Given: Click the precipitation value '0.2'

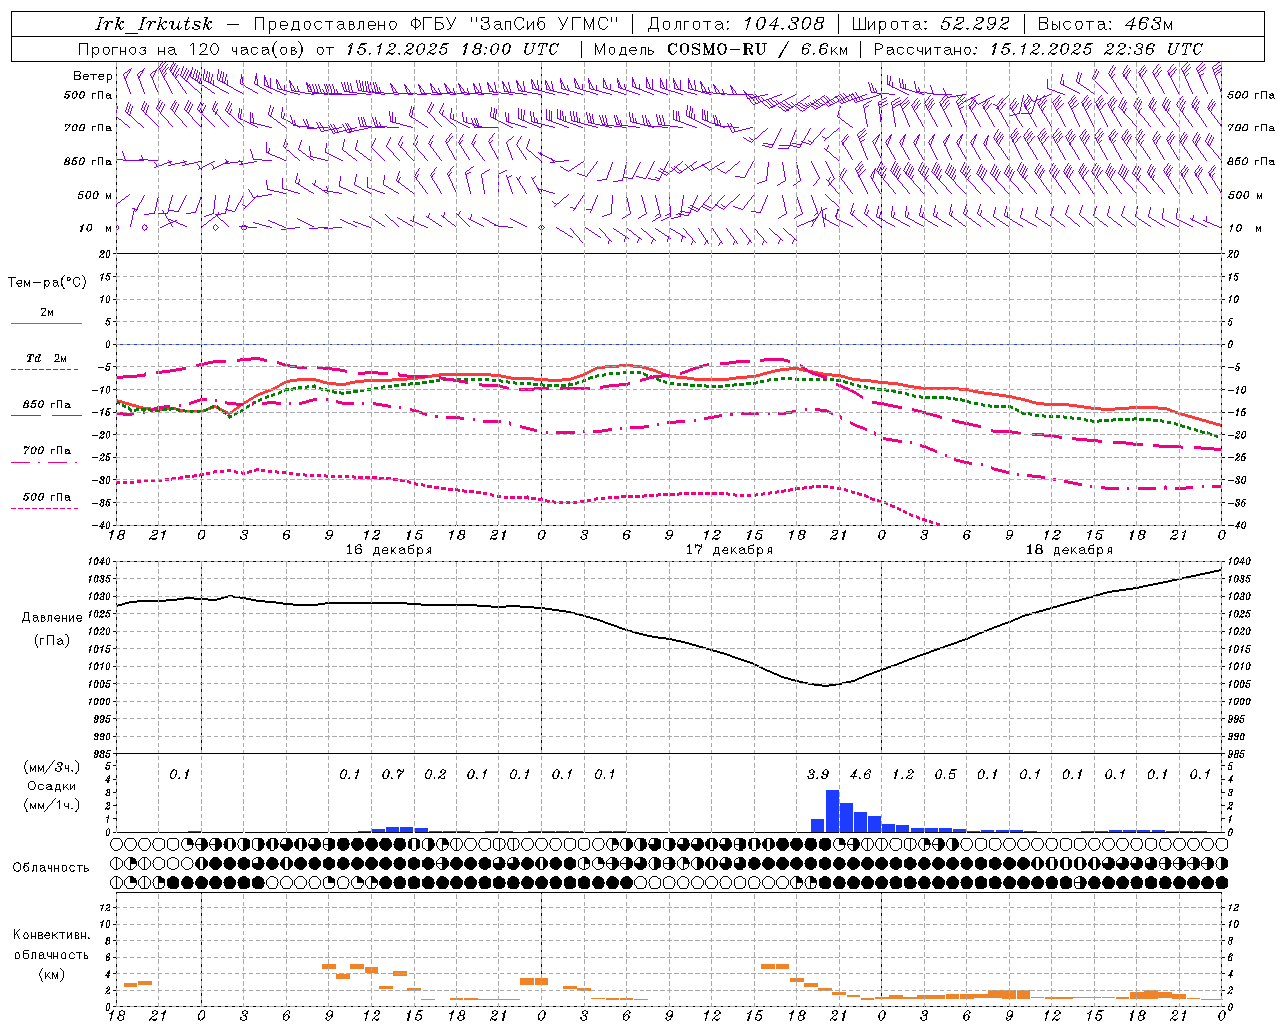Looking at the screenshot, I should click(x=435, y=774).
